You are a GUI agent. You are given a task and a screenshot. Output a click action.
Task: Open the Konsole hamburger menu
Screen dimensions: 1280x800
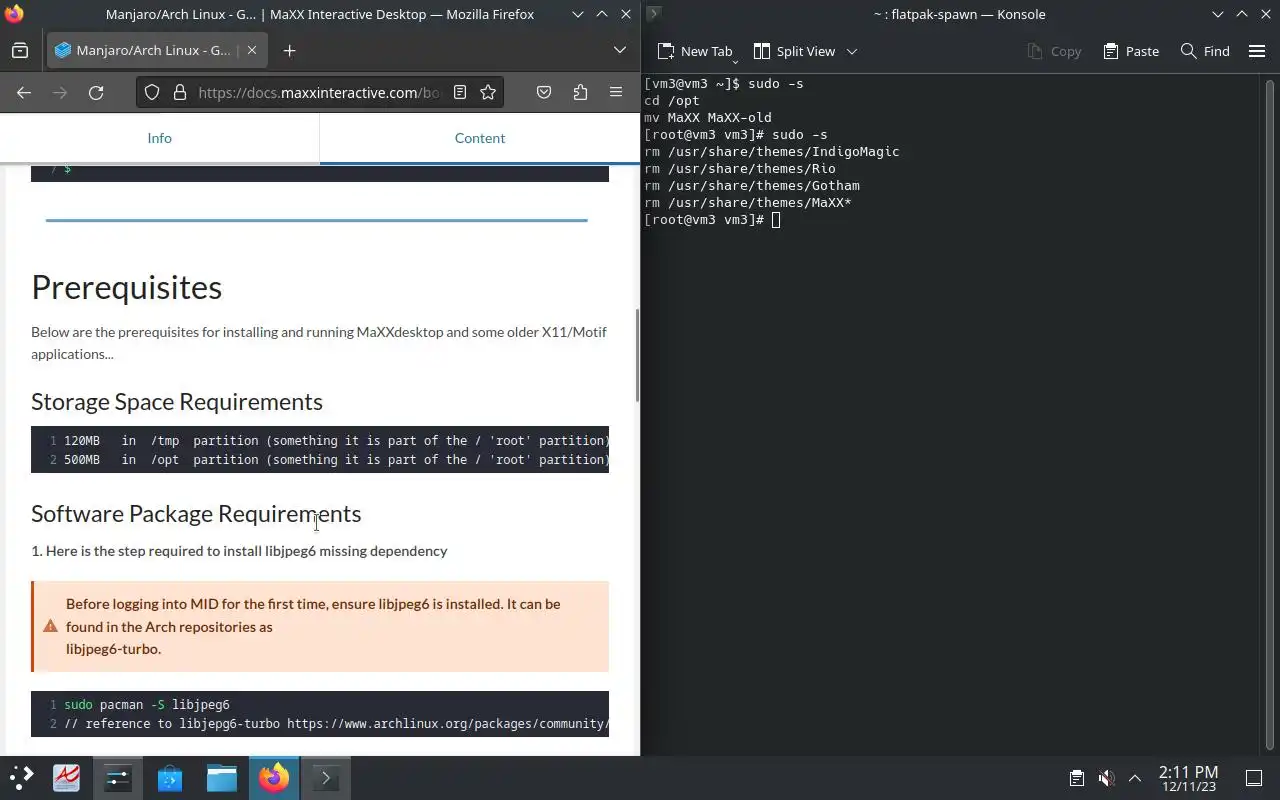click(x=1257, y=51)
